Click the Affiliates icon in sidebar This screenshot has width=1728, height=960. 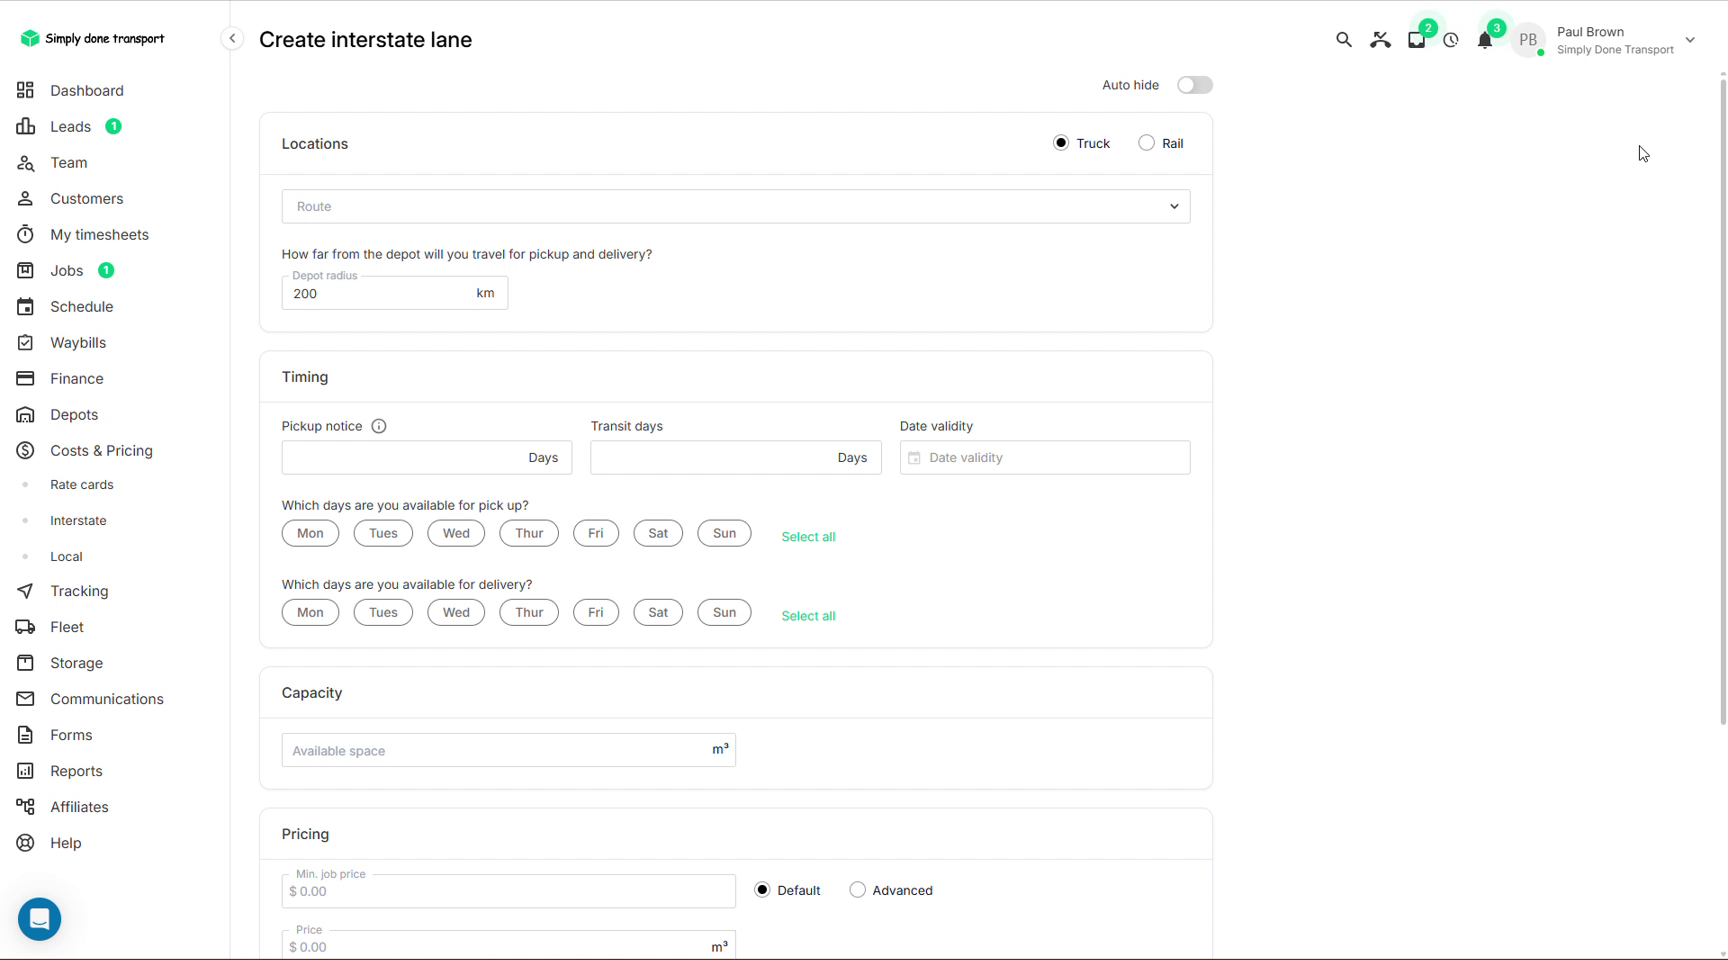click(x=26, y=807)
